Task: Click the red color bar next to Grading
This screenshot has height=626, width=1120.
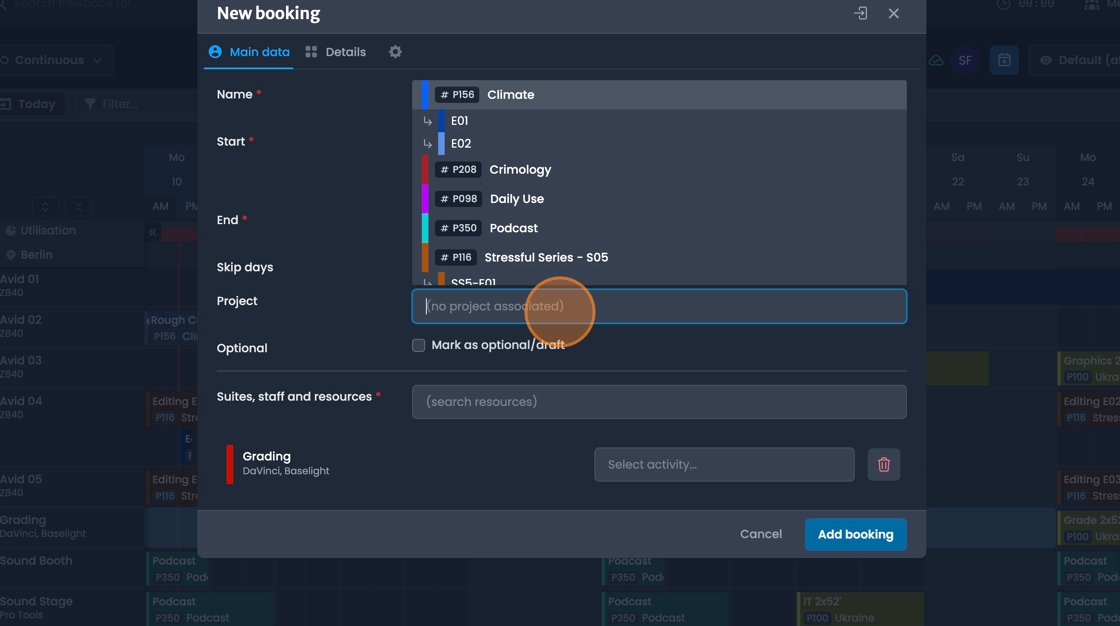Action: tap(230, 464)
